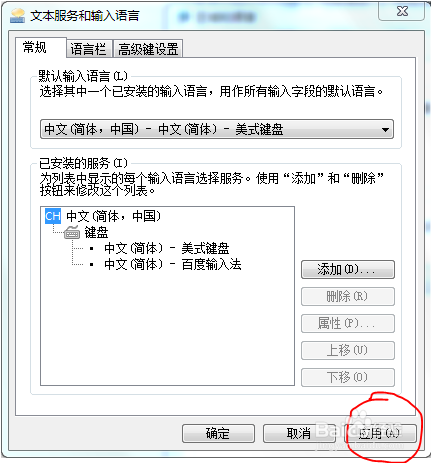Open the default language combo box
Image resolution: width=432 pixels, height=463 pixels.
(217, 129)
